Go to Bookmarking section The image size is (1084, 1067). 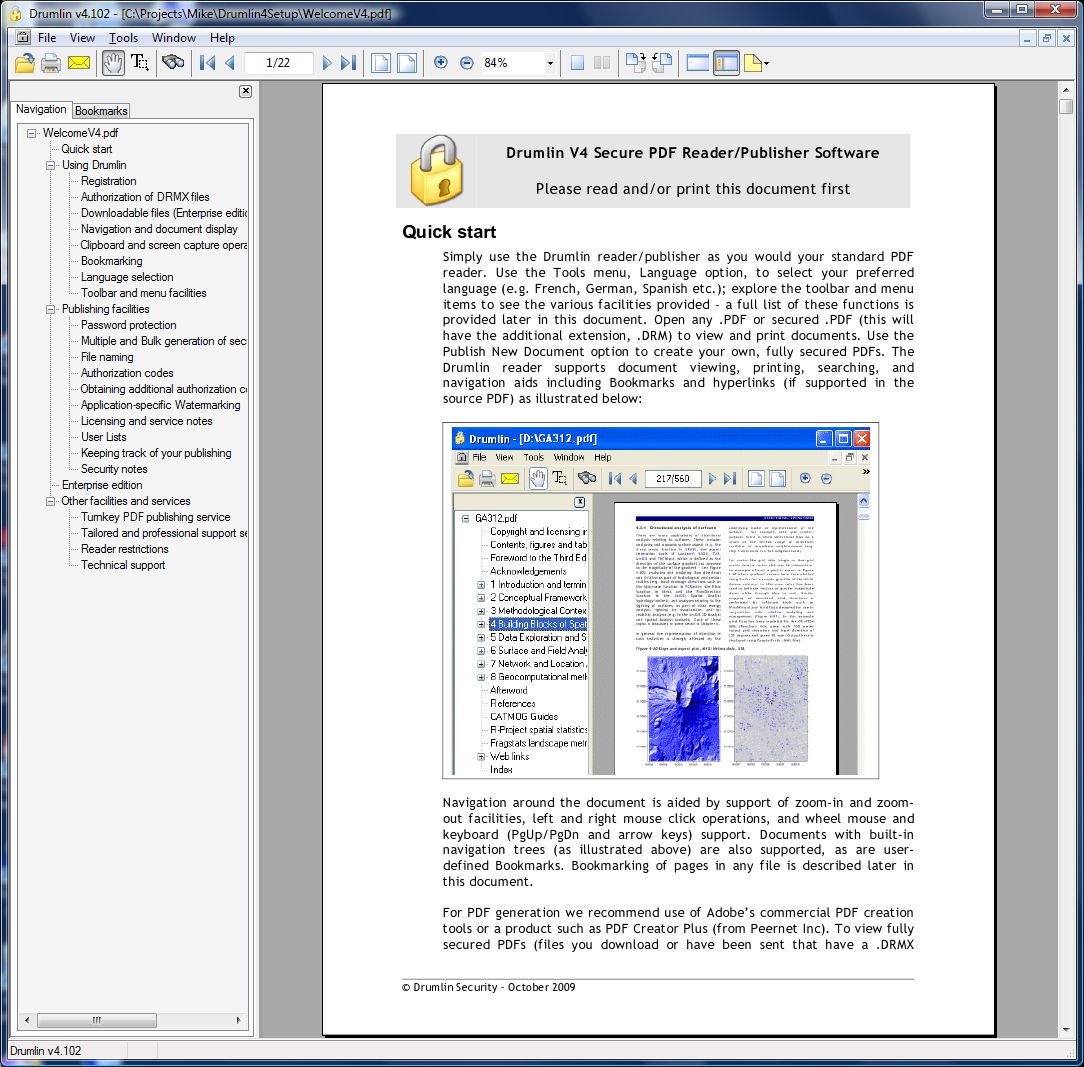[x=111, y=261]
